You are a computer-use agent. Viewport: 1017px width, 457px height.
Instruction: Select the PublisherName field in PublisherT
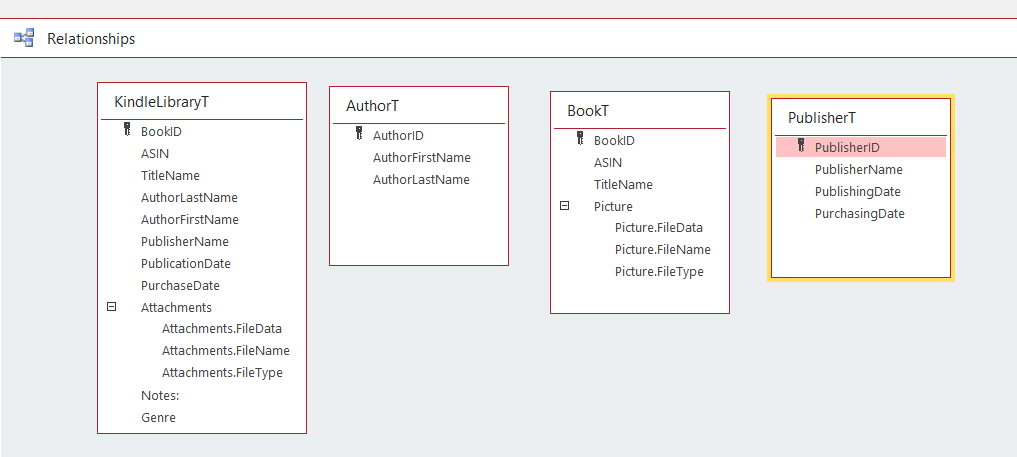point(858,169)
